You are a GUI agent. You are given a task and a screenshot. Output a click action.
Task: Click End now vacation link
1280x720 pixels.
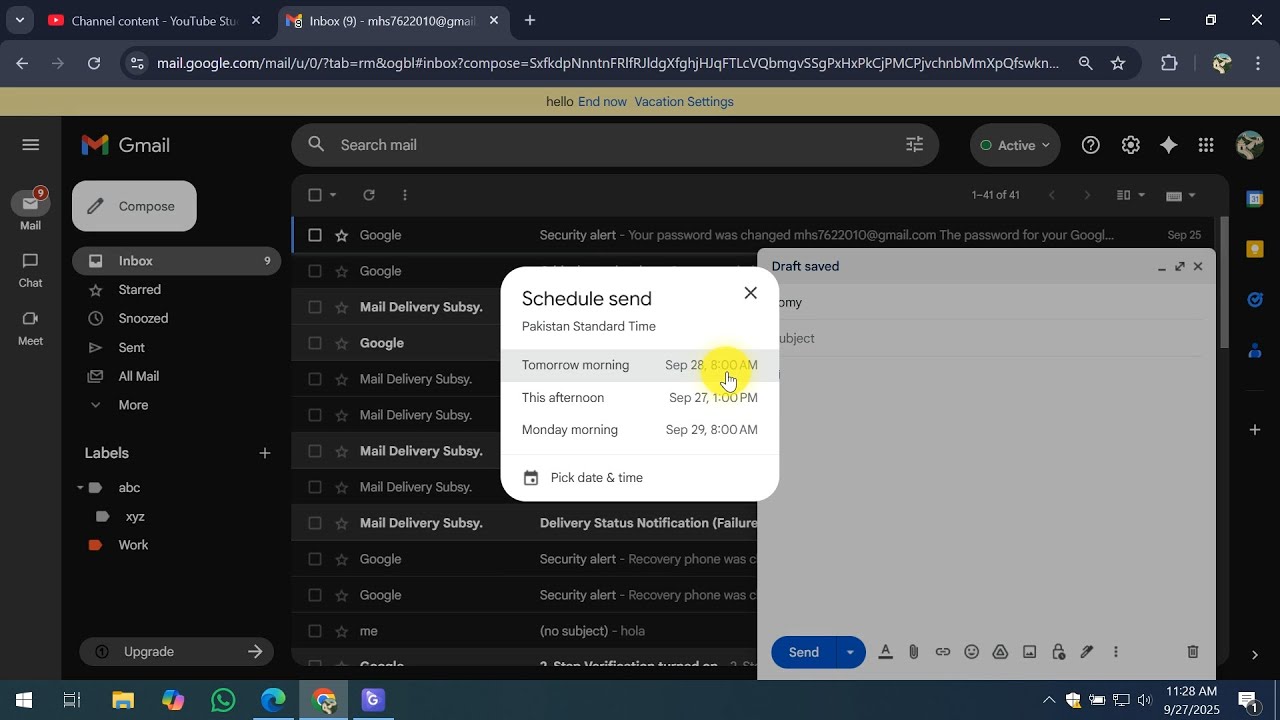pyautogui.click(x=602, y=102)
